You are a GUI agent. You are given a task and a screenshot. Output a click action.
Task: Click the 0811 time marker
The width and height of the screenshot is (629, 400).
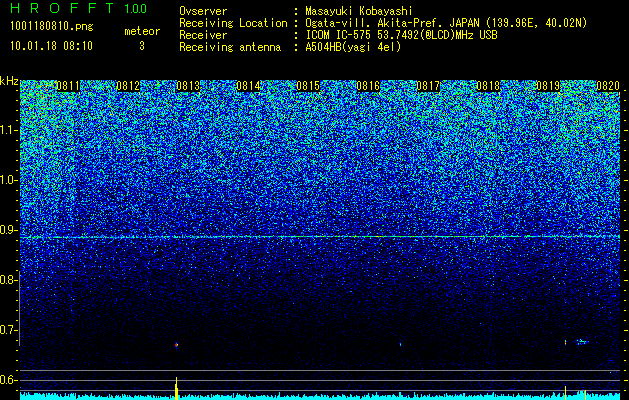click(x=68, y=86)
